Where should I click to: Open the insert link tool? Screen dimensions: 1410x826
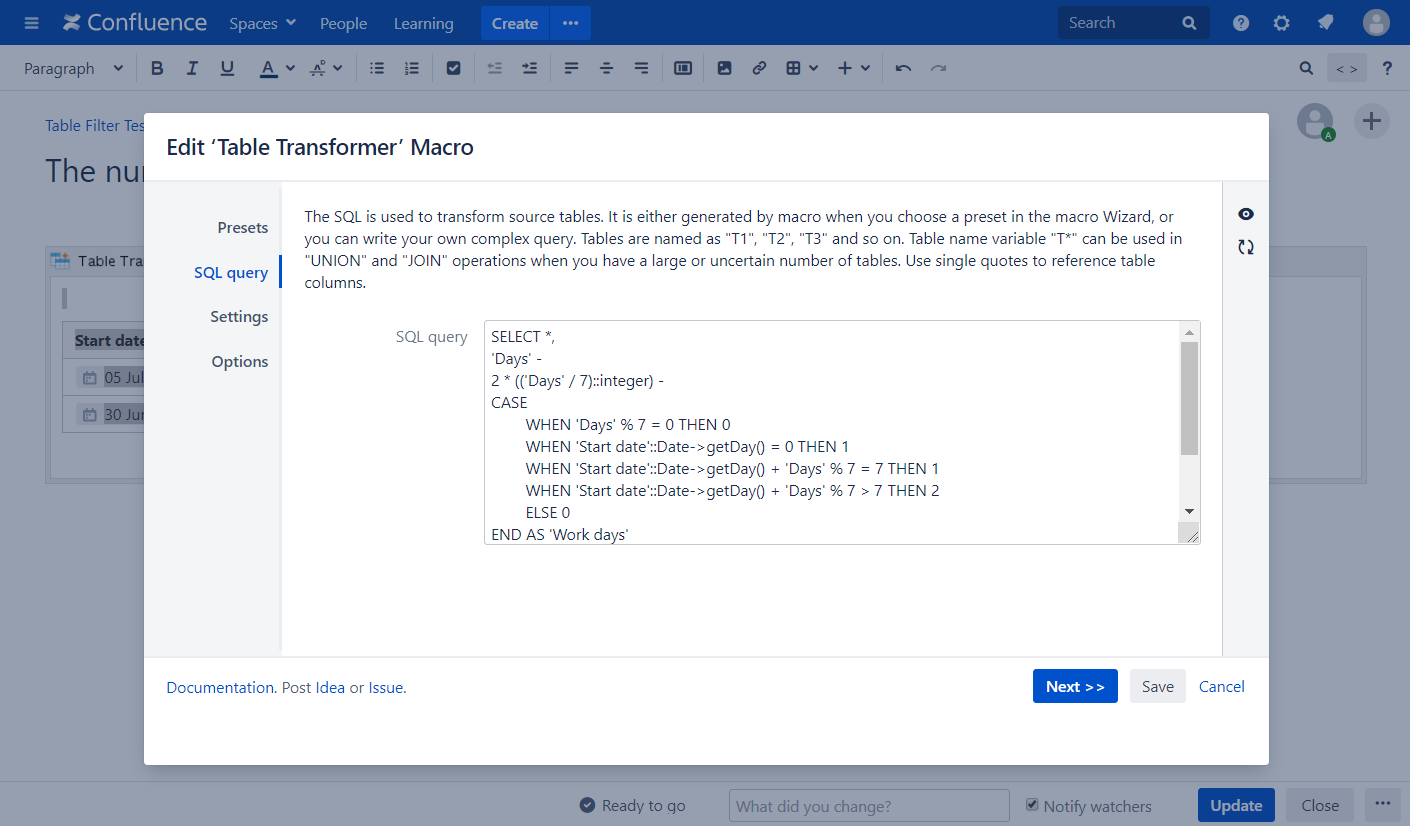tap(759, 67)
